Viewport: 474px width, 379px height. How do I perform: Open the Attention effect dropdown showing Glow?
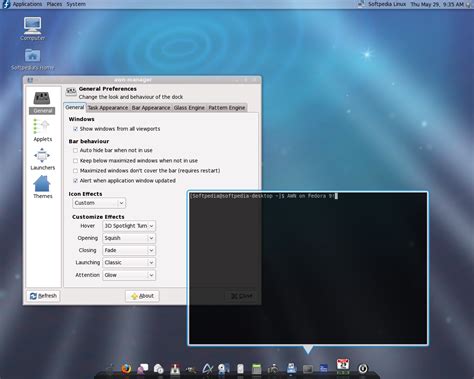[x=129, y=275]
